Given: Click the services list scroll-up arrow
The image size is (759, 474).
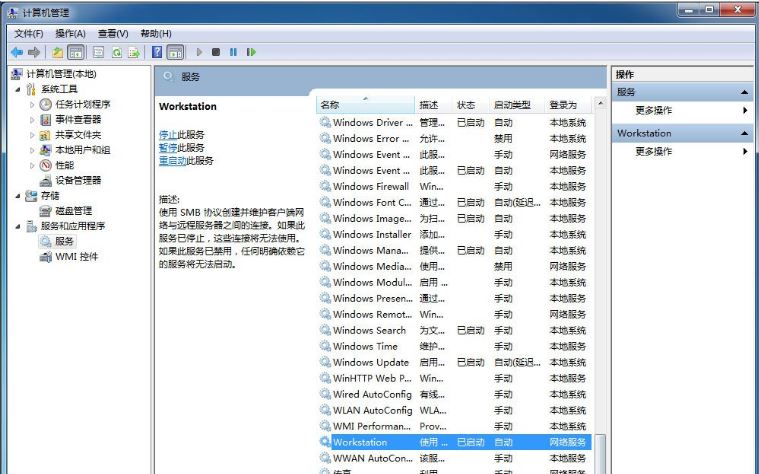Looking at the screenshot, I should click(x=600, y=103).
